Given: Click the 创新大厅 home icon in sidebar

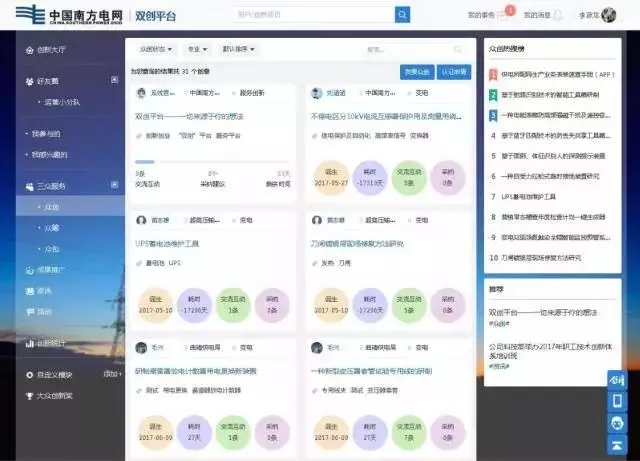Looking at the screenshot, I should 28,48.
